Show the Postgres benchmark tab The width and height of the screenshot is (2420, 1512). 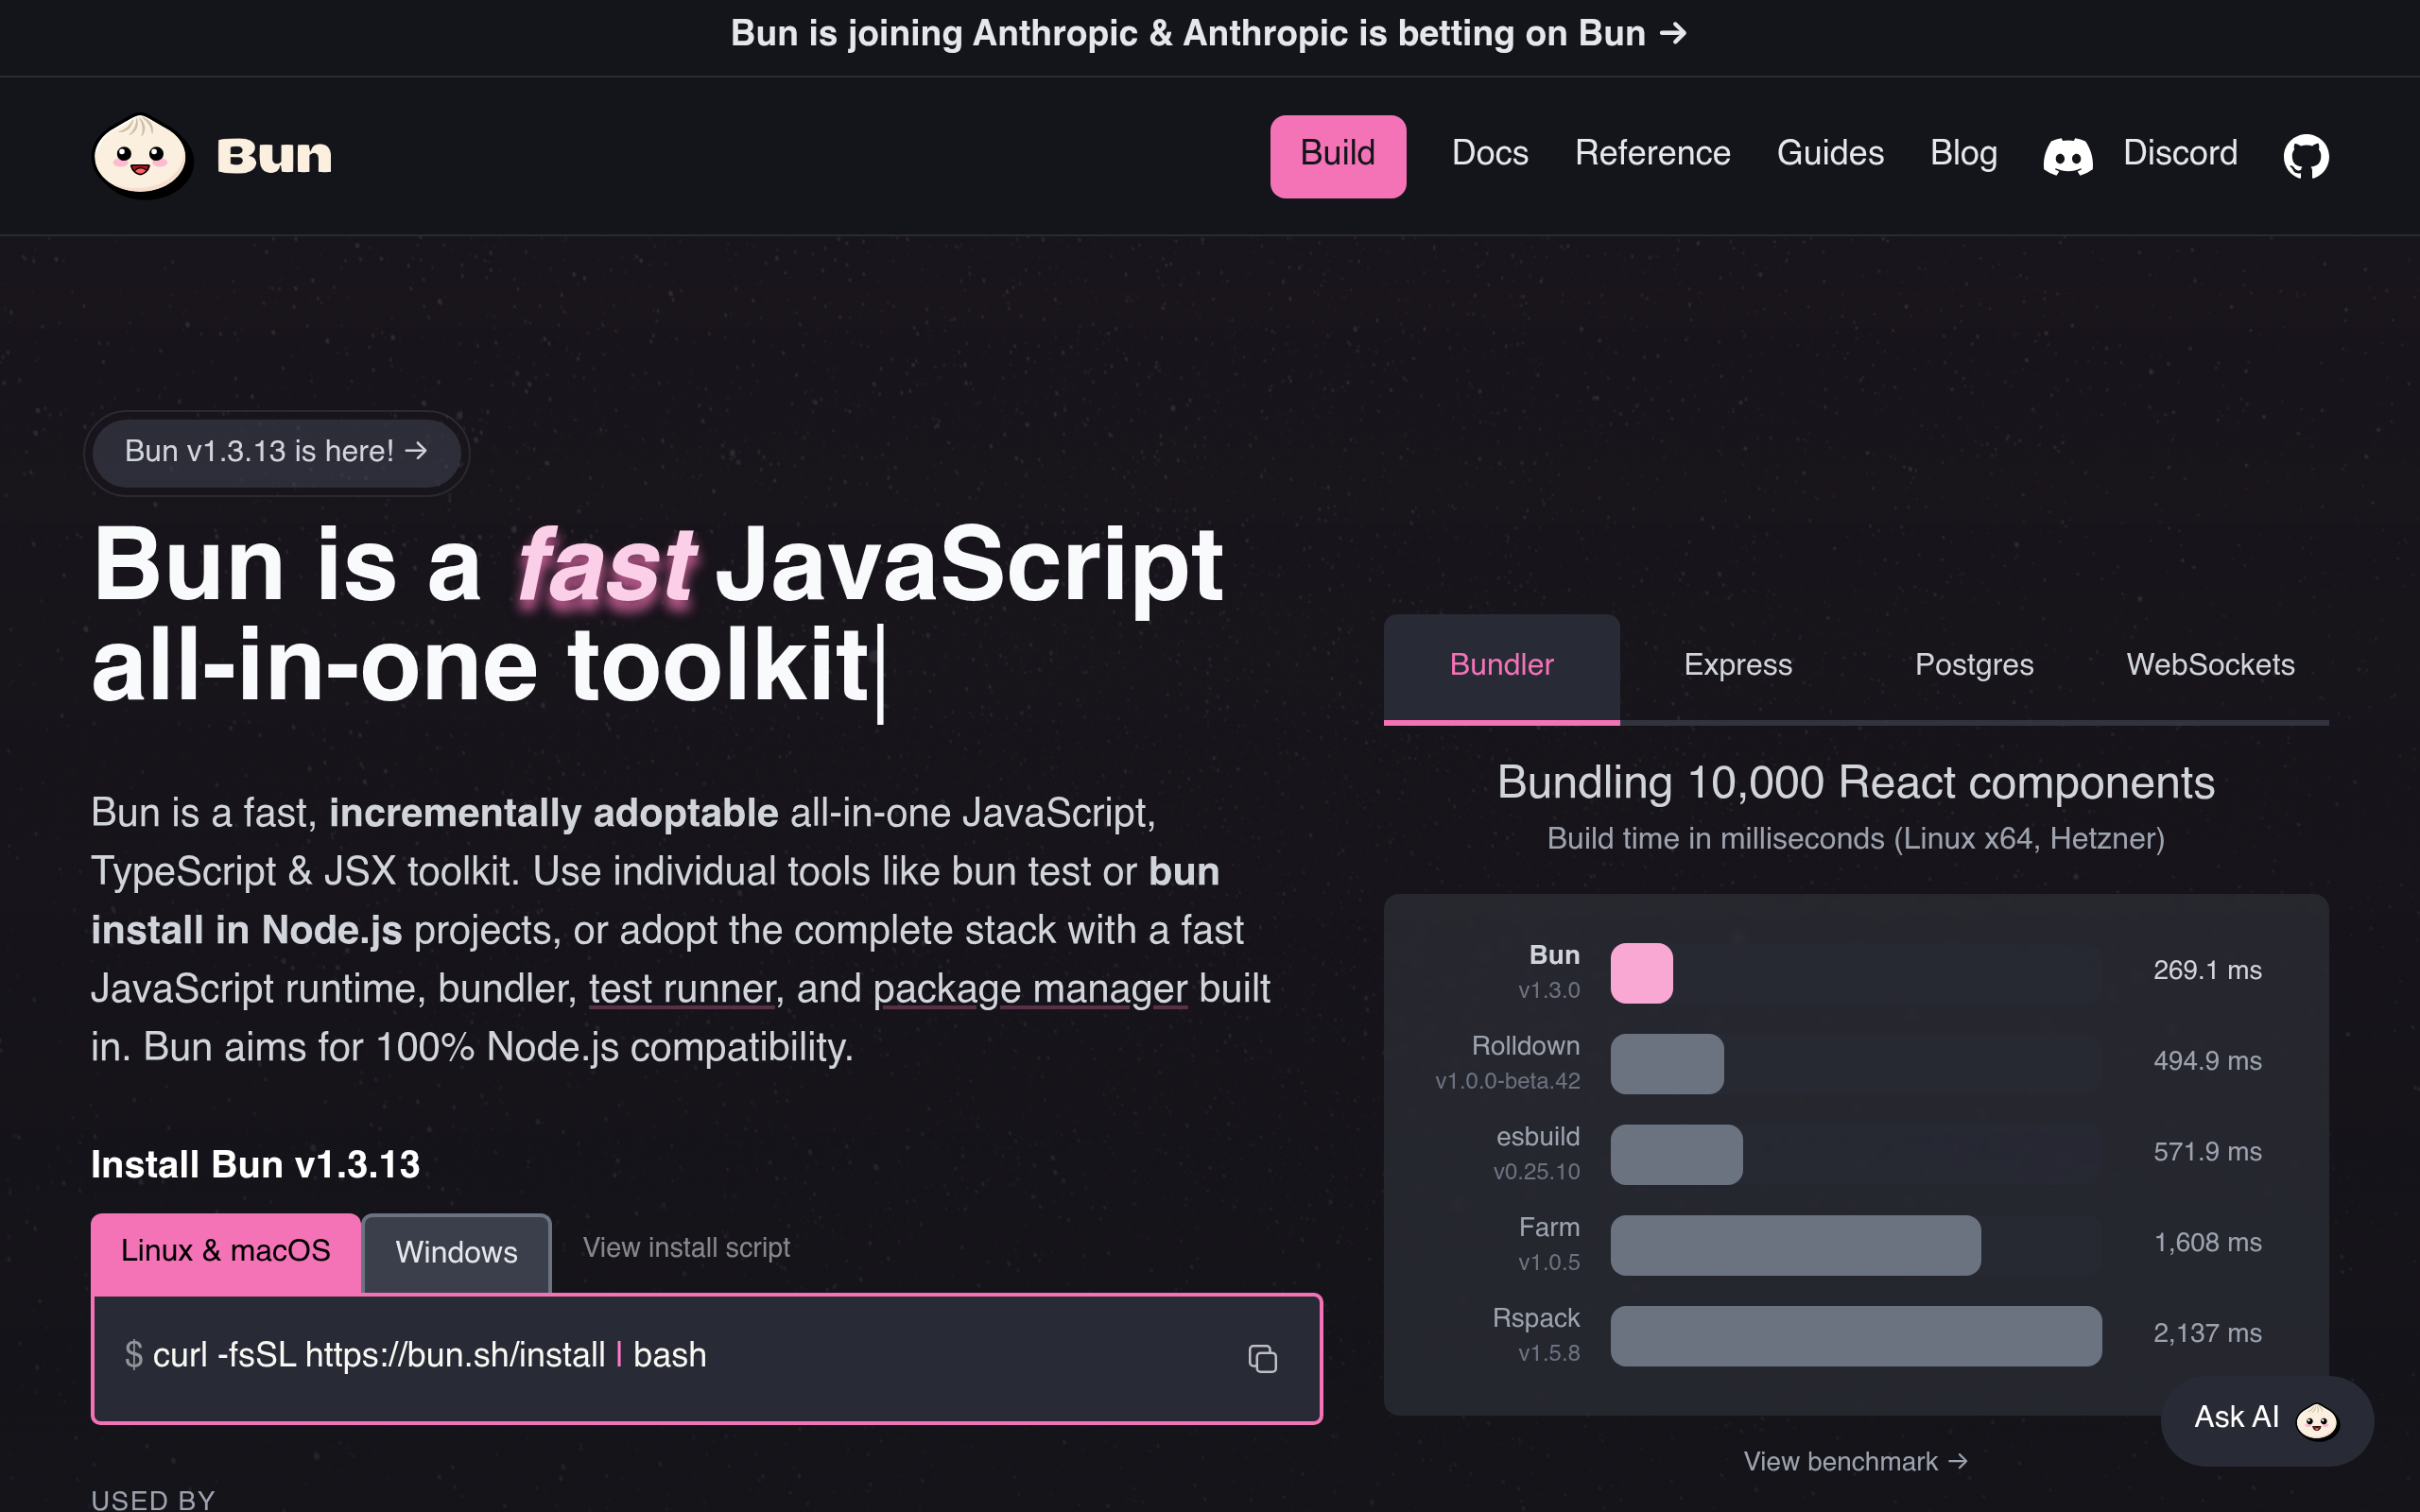point(1974,665)
